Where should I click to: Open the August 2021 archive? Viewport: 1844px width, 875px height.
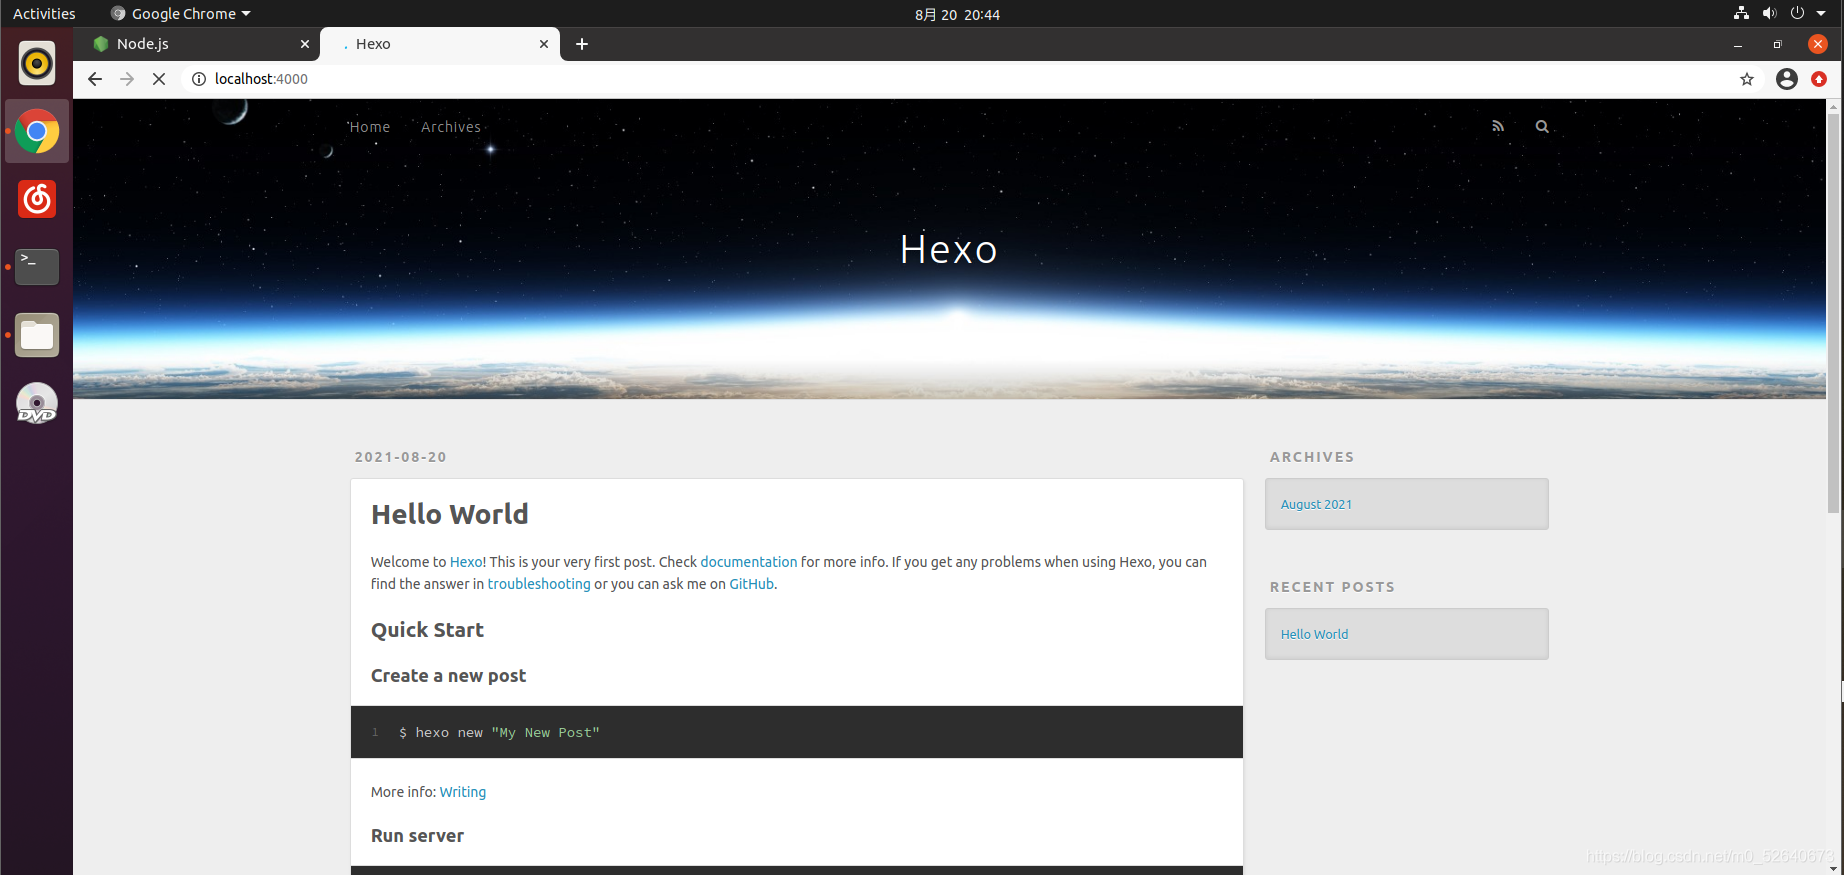pos(1316,504)
